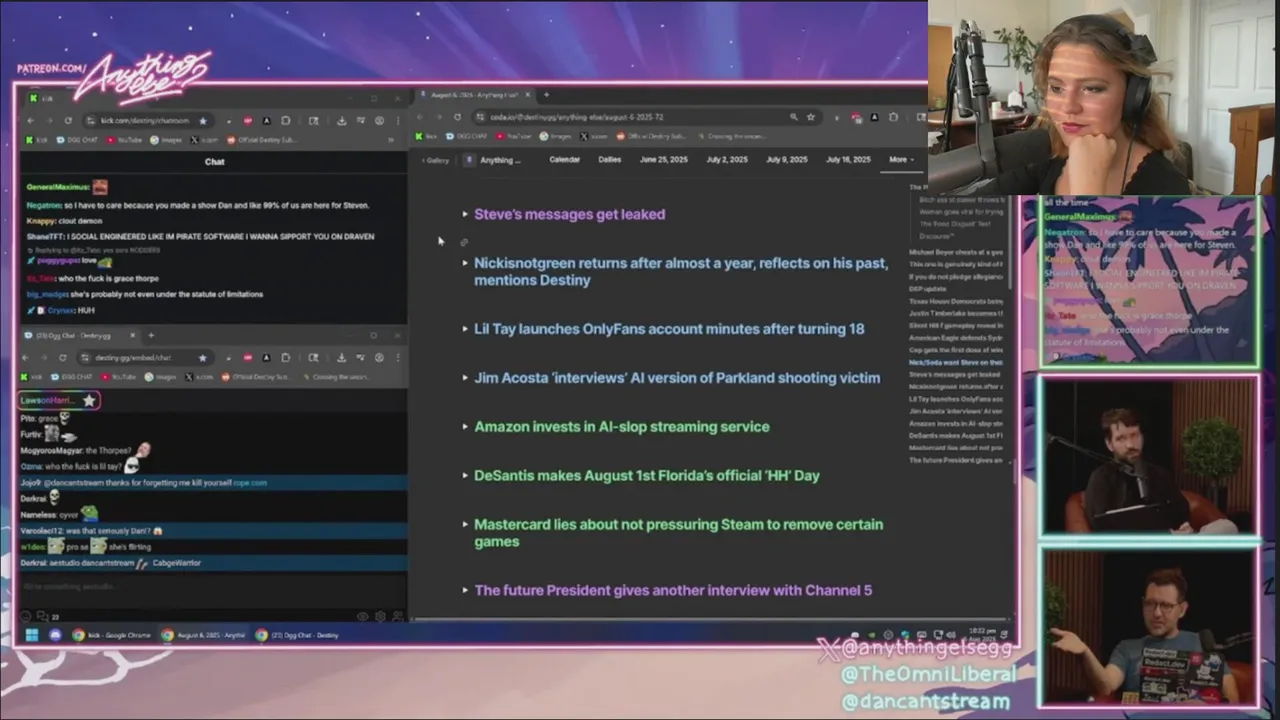Click taskbar clock in system tray
The width and height of the screenshot is (1280, 720).
click(982, 634)
